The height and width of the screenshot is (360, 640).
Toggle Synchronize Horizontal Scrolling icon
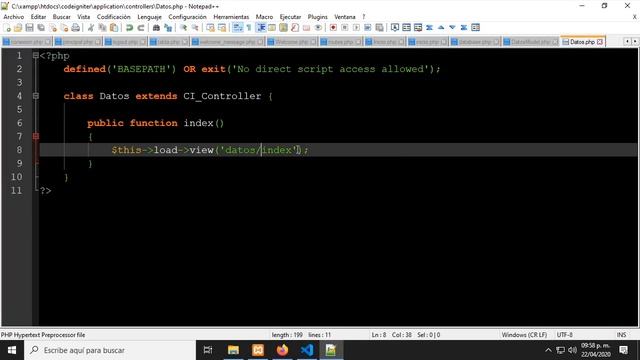(222, 28)
